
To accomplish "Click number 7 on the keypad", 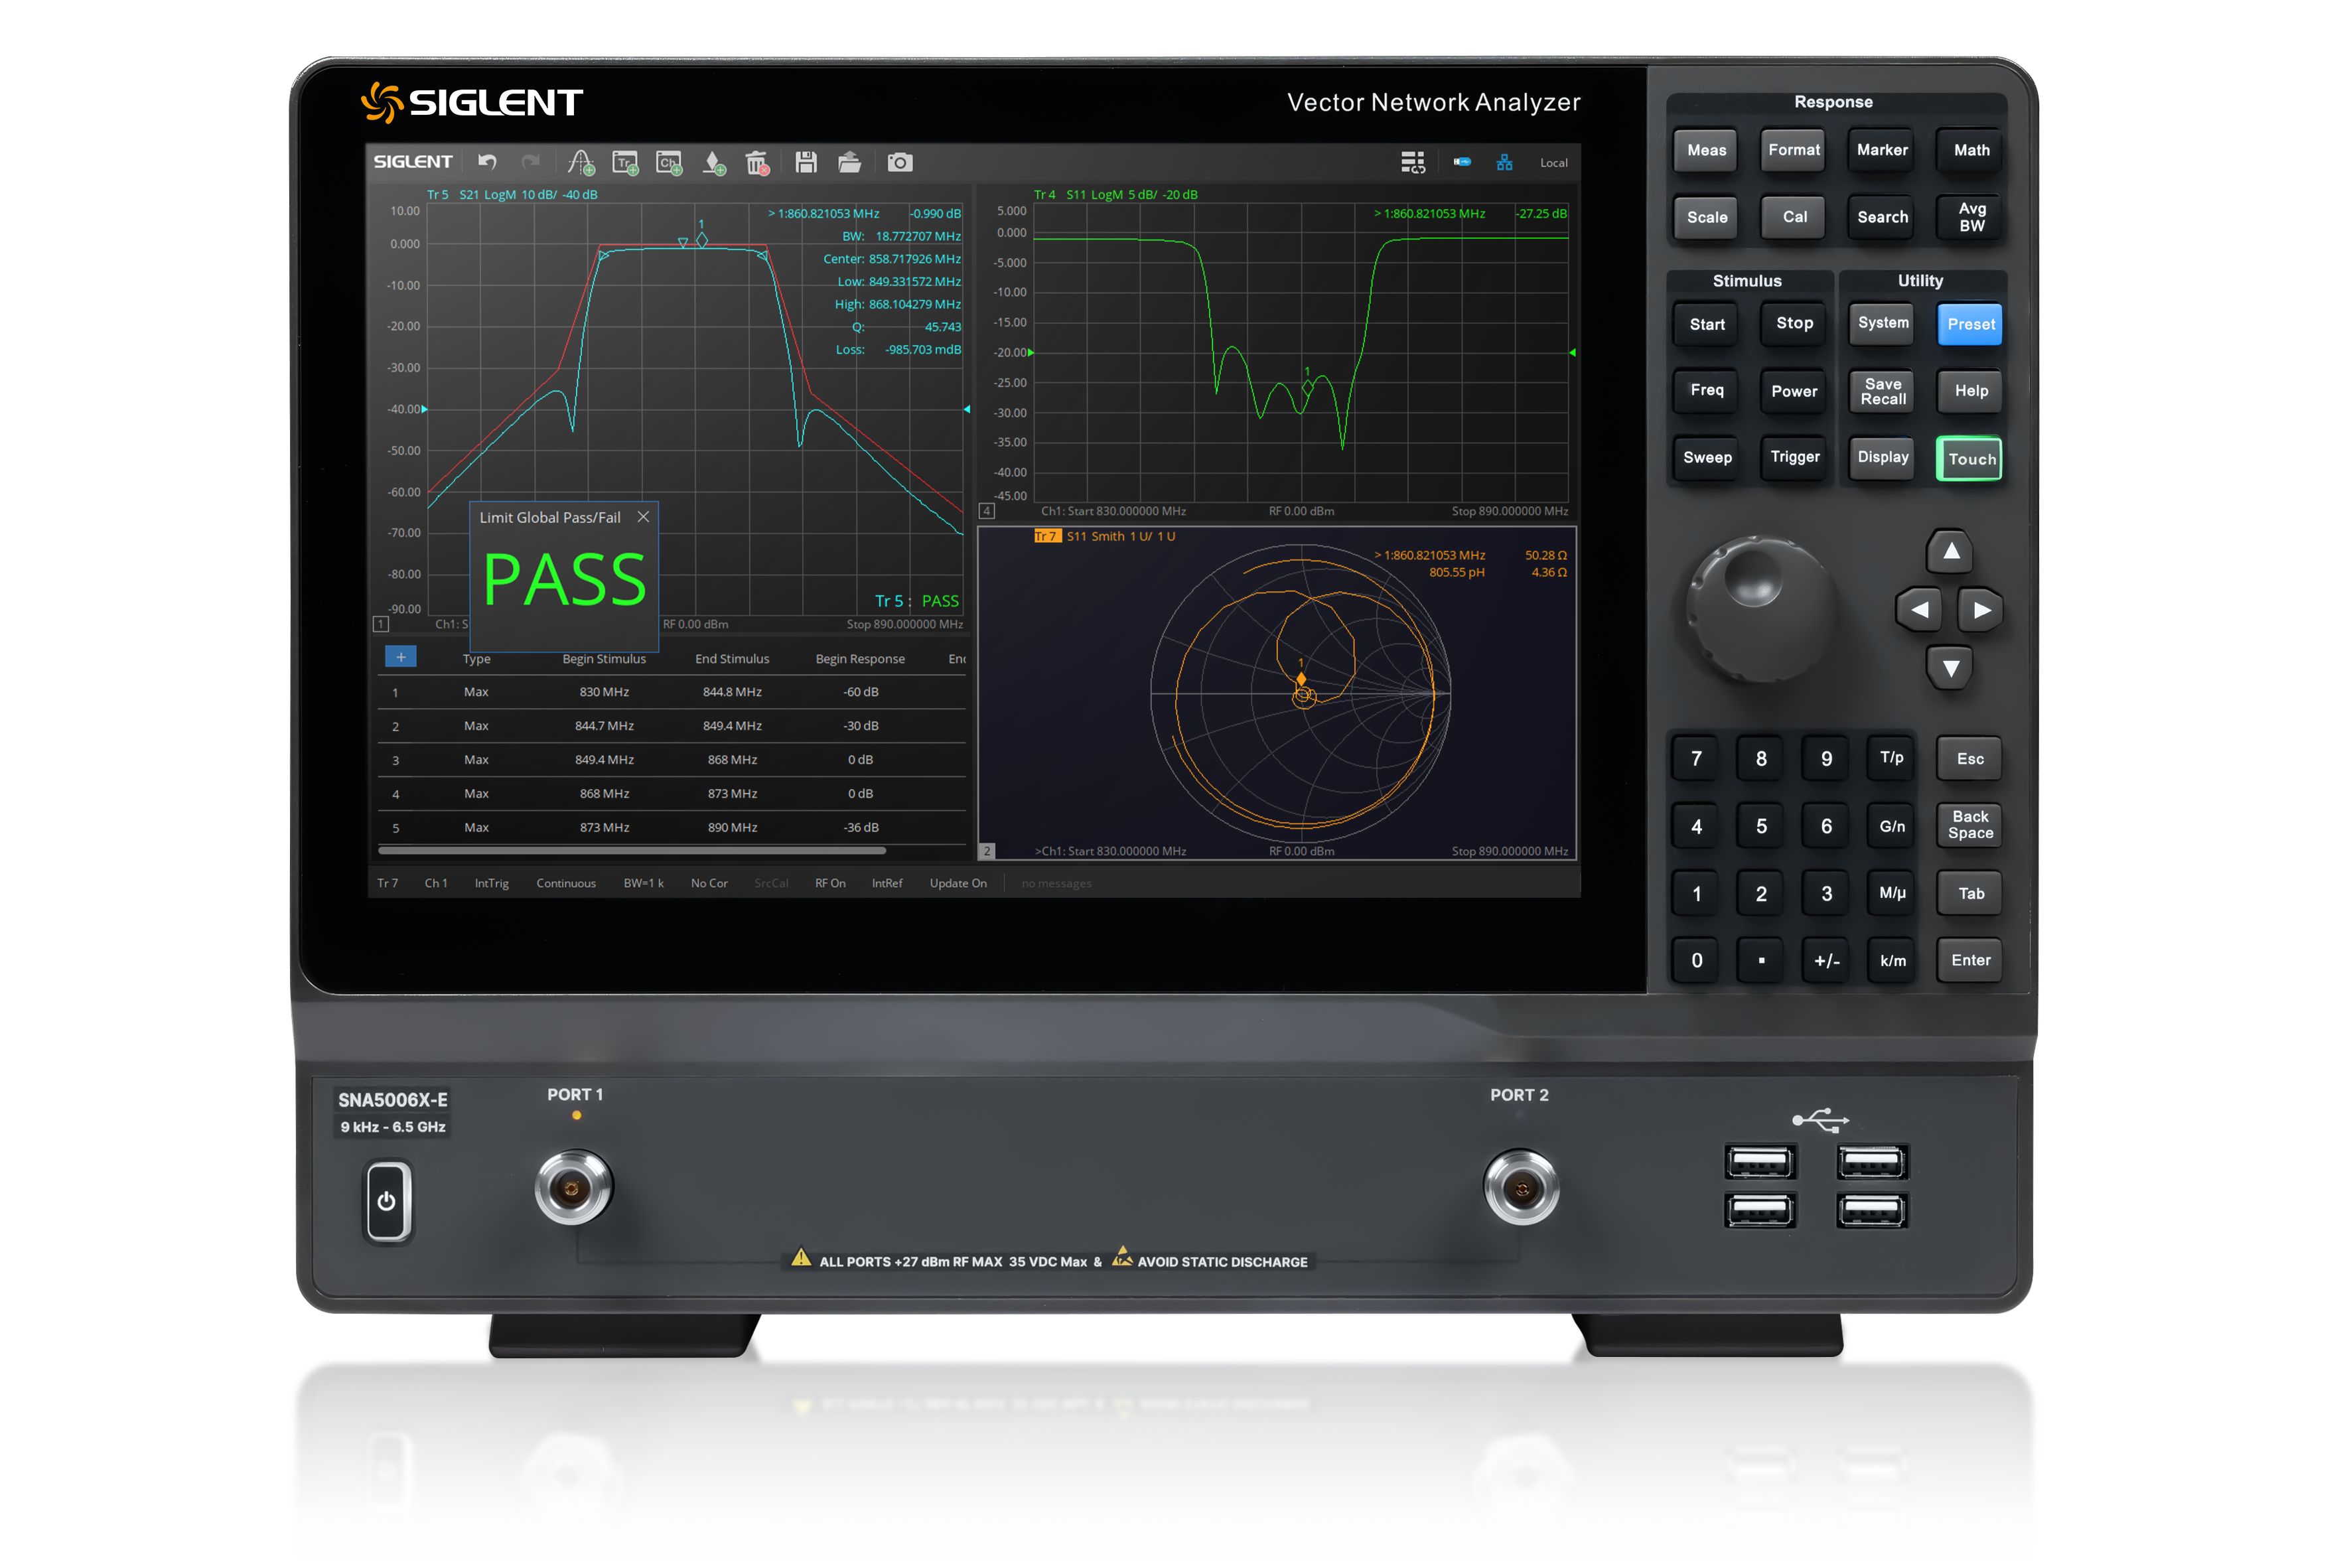I will click(x=1696, y=759).
